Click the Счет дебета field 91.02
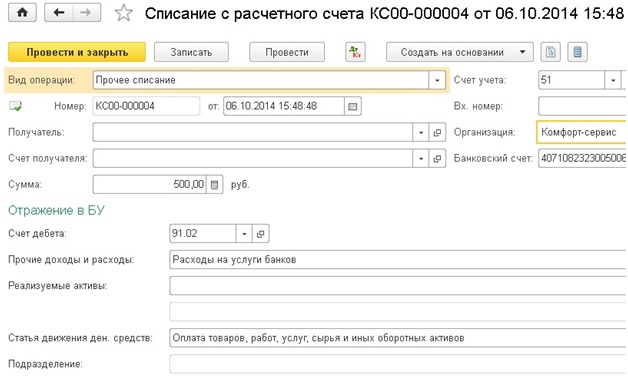Viewport: 628px width, 387px height. click(x=203, y=234)
